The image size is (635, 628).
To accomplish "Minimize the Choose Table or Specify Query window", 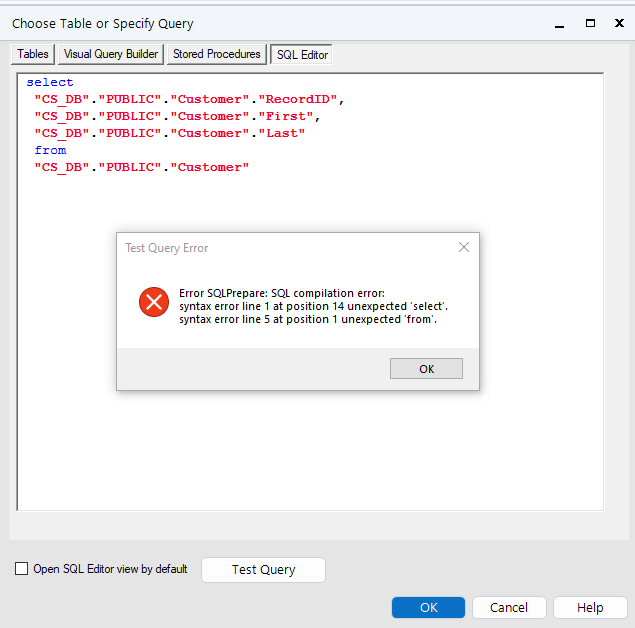I will coord(561,22).
